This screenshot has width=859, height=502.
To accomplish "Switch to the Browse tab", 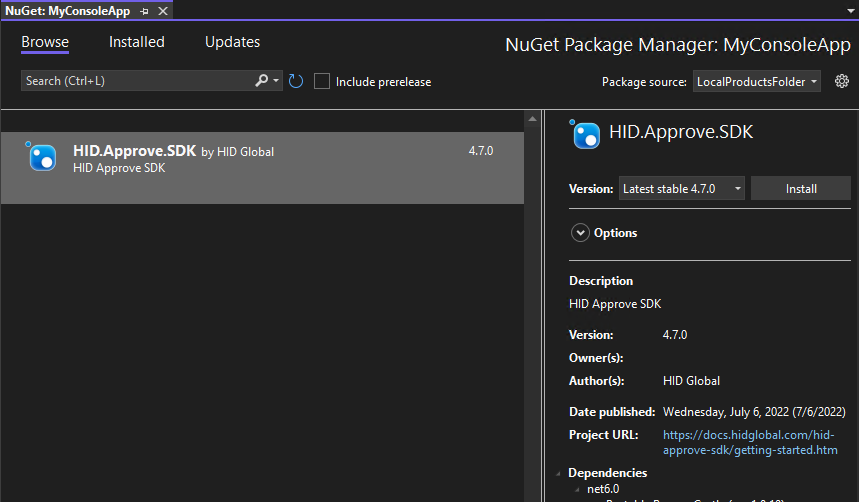I will [x=45, y=42].
